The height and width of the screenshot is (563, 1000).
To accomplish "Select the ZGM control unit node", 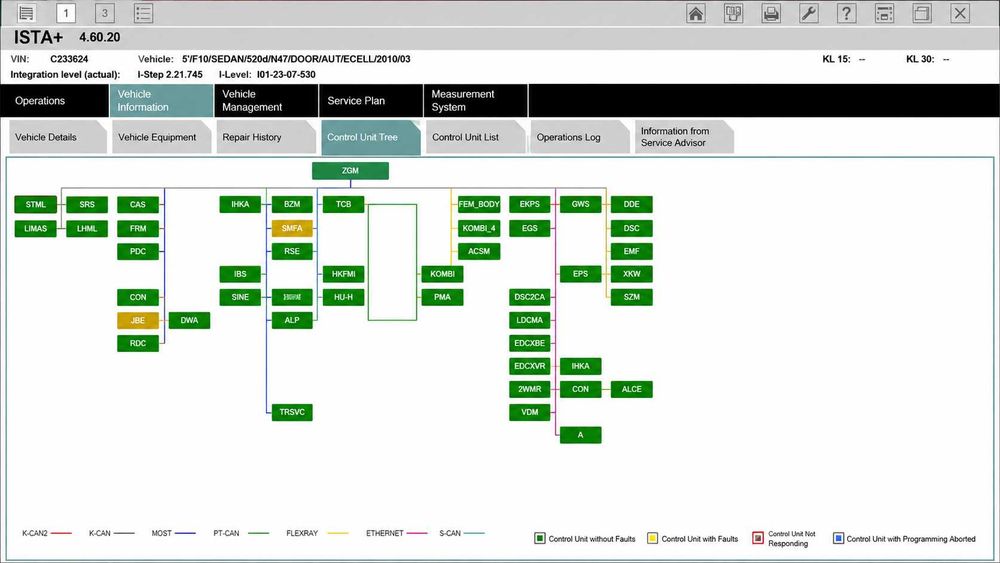I will tap(350, 171).
